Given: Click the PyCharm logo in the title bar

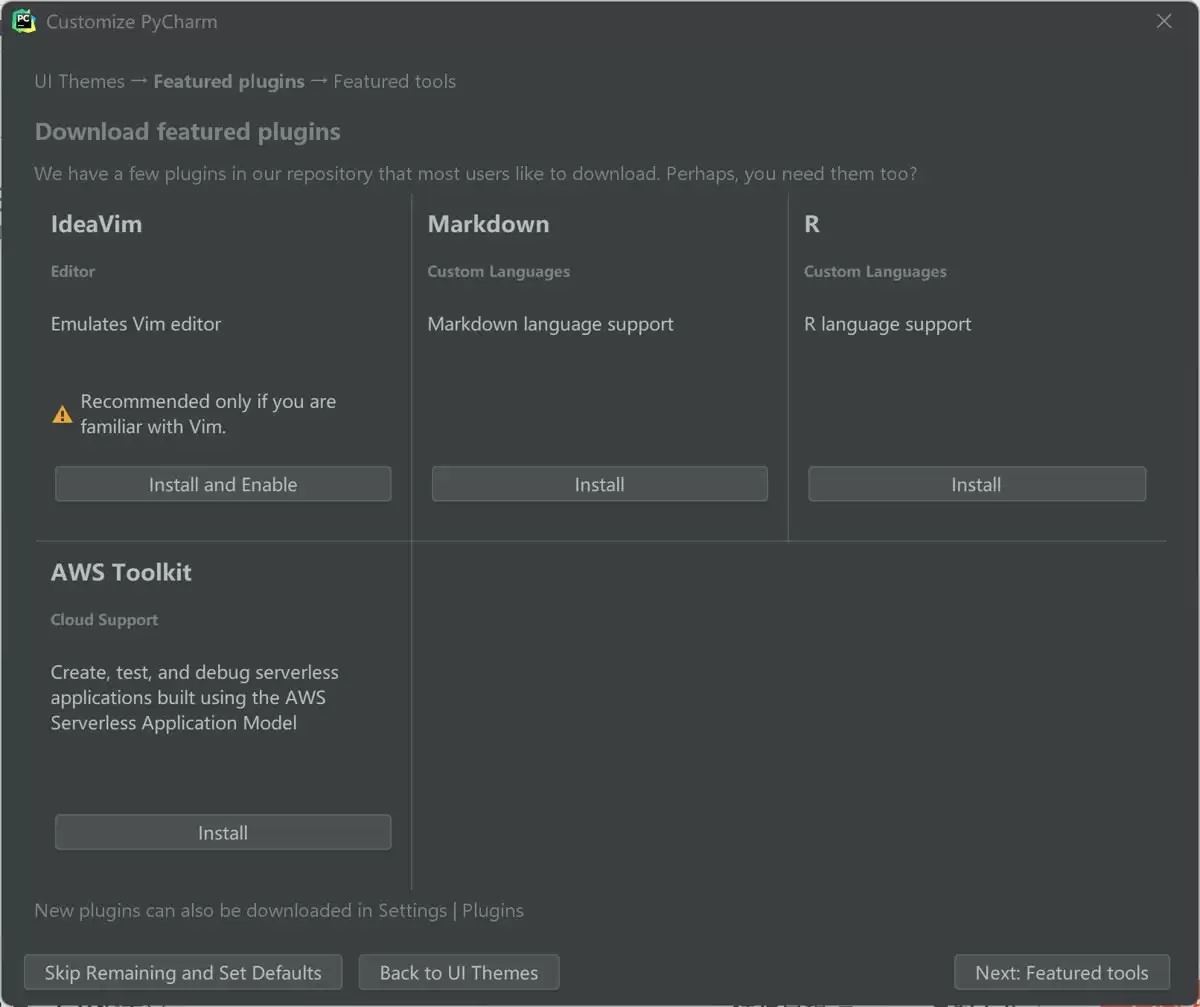Looking at the screenshot, I should coord(24,21).
